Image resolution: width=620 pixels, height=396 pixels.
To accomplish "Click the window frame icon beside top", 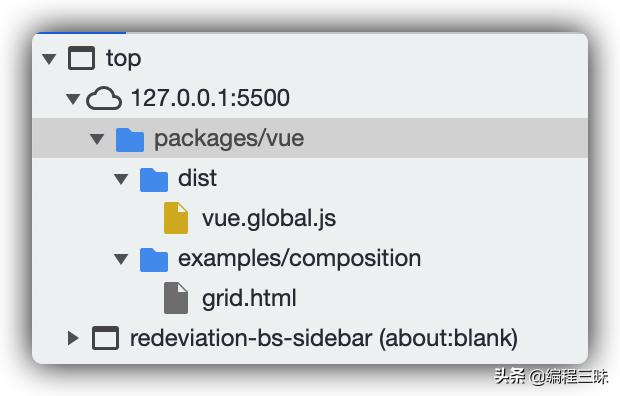I will pyautogui.click(x=81, y=58).
